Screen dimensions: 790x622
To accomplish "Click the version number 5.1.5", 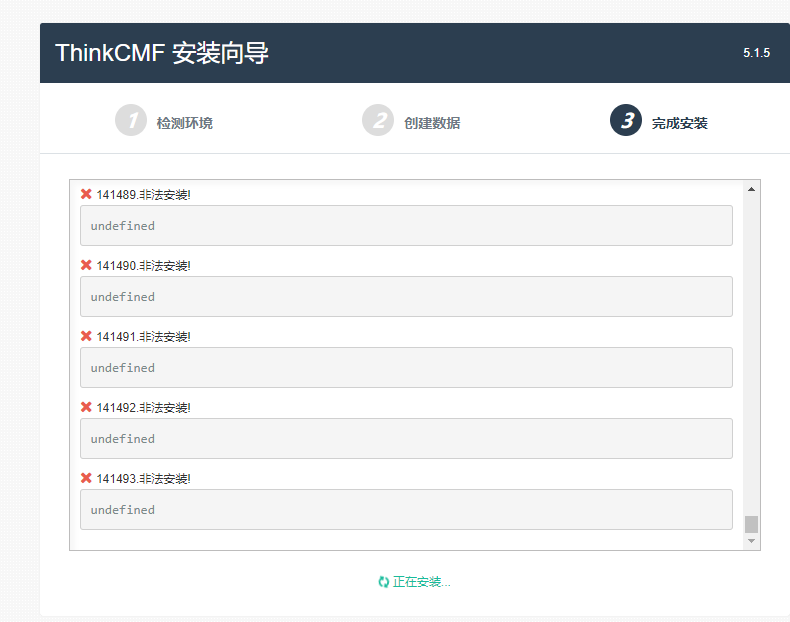I will tap(756, 53).
